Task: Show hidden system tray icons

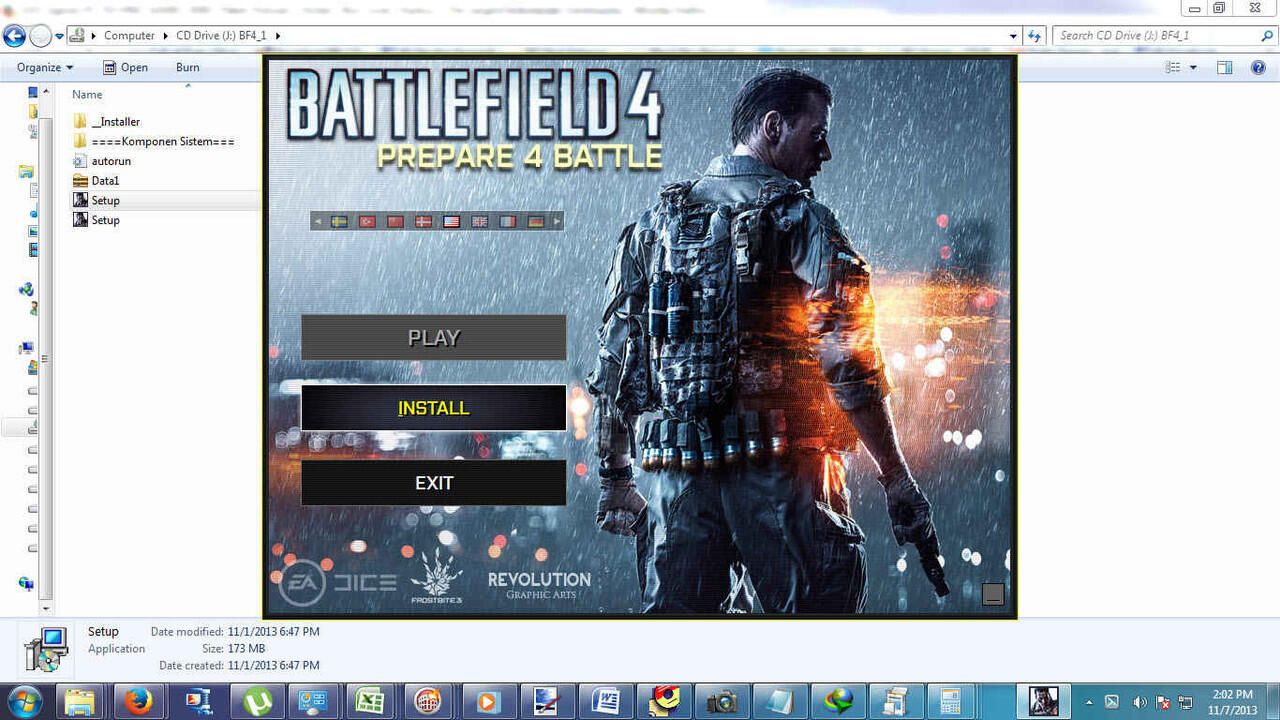Action: coord(1090,702)
